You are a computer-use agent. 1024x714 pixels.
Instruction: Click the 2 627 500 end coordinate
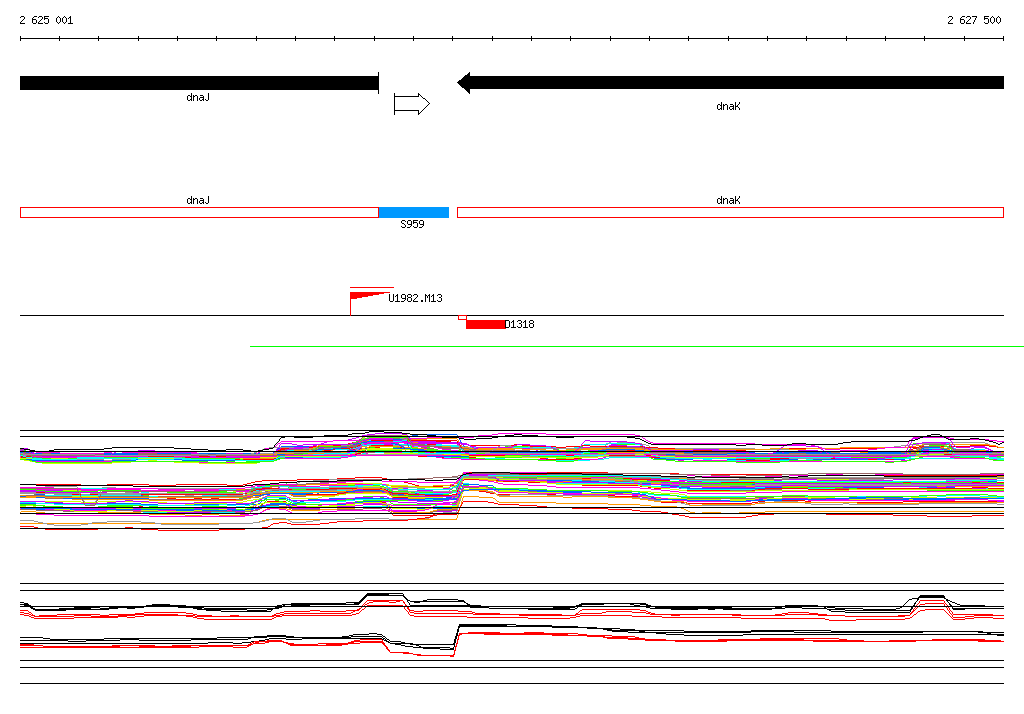pos(974,20)
